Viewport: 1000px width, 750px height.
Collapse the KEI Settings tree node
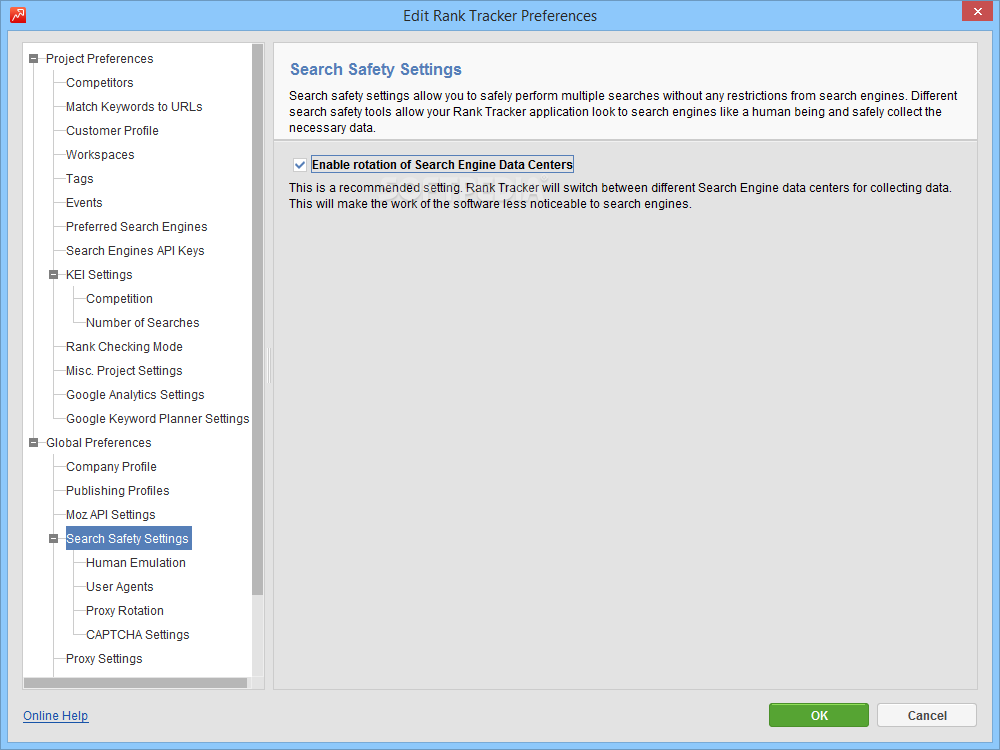pos(54,275)
